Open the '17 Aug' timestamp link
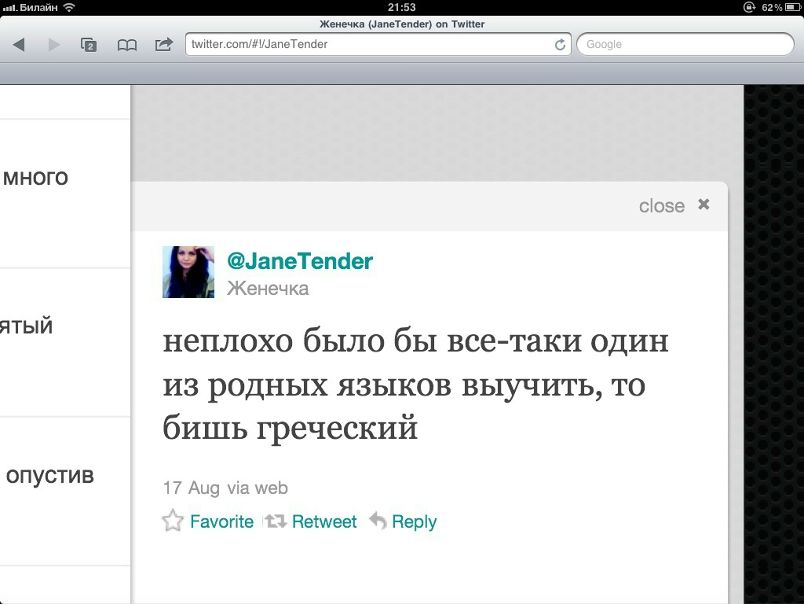 pos(191,488)
